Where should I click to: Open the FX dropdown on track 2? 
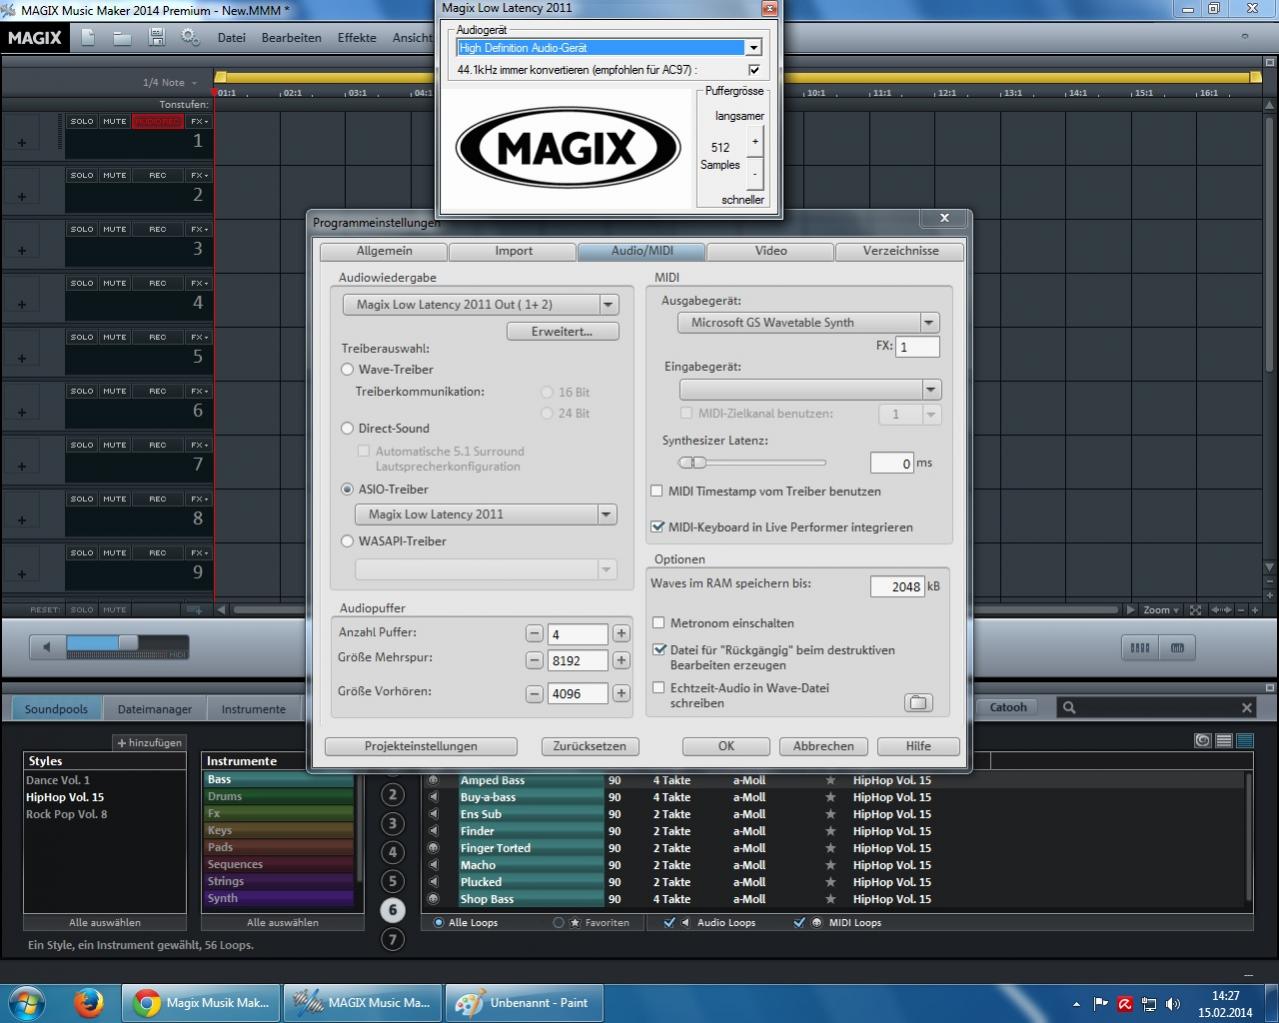tap(199, 175)
